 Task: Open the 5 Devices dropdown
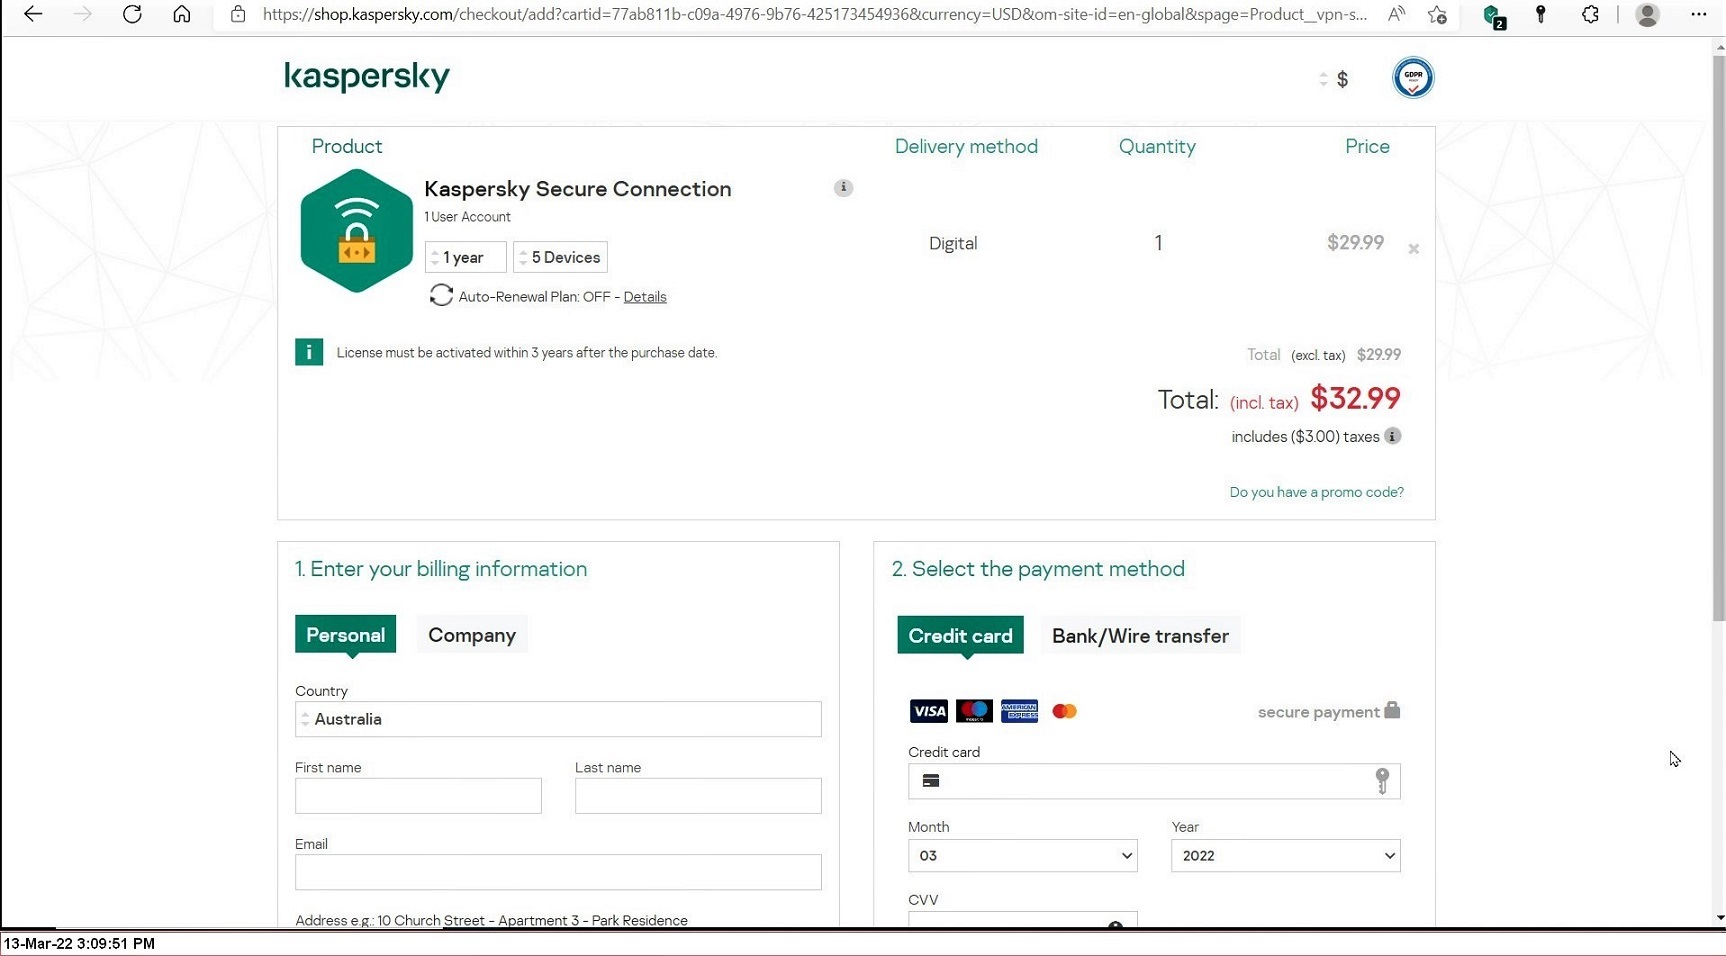[x=560, y=257]
